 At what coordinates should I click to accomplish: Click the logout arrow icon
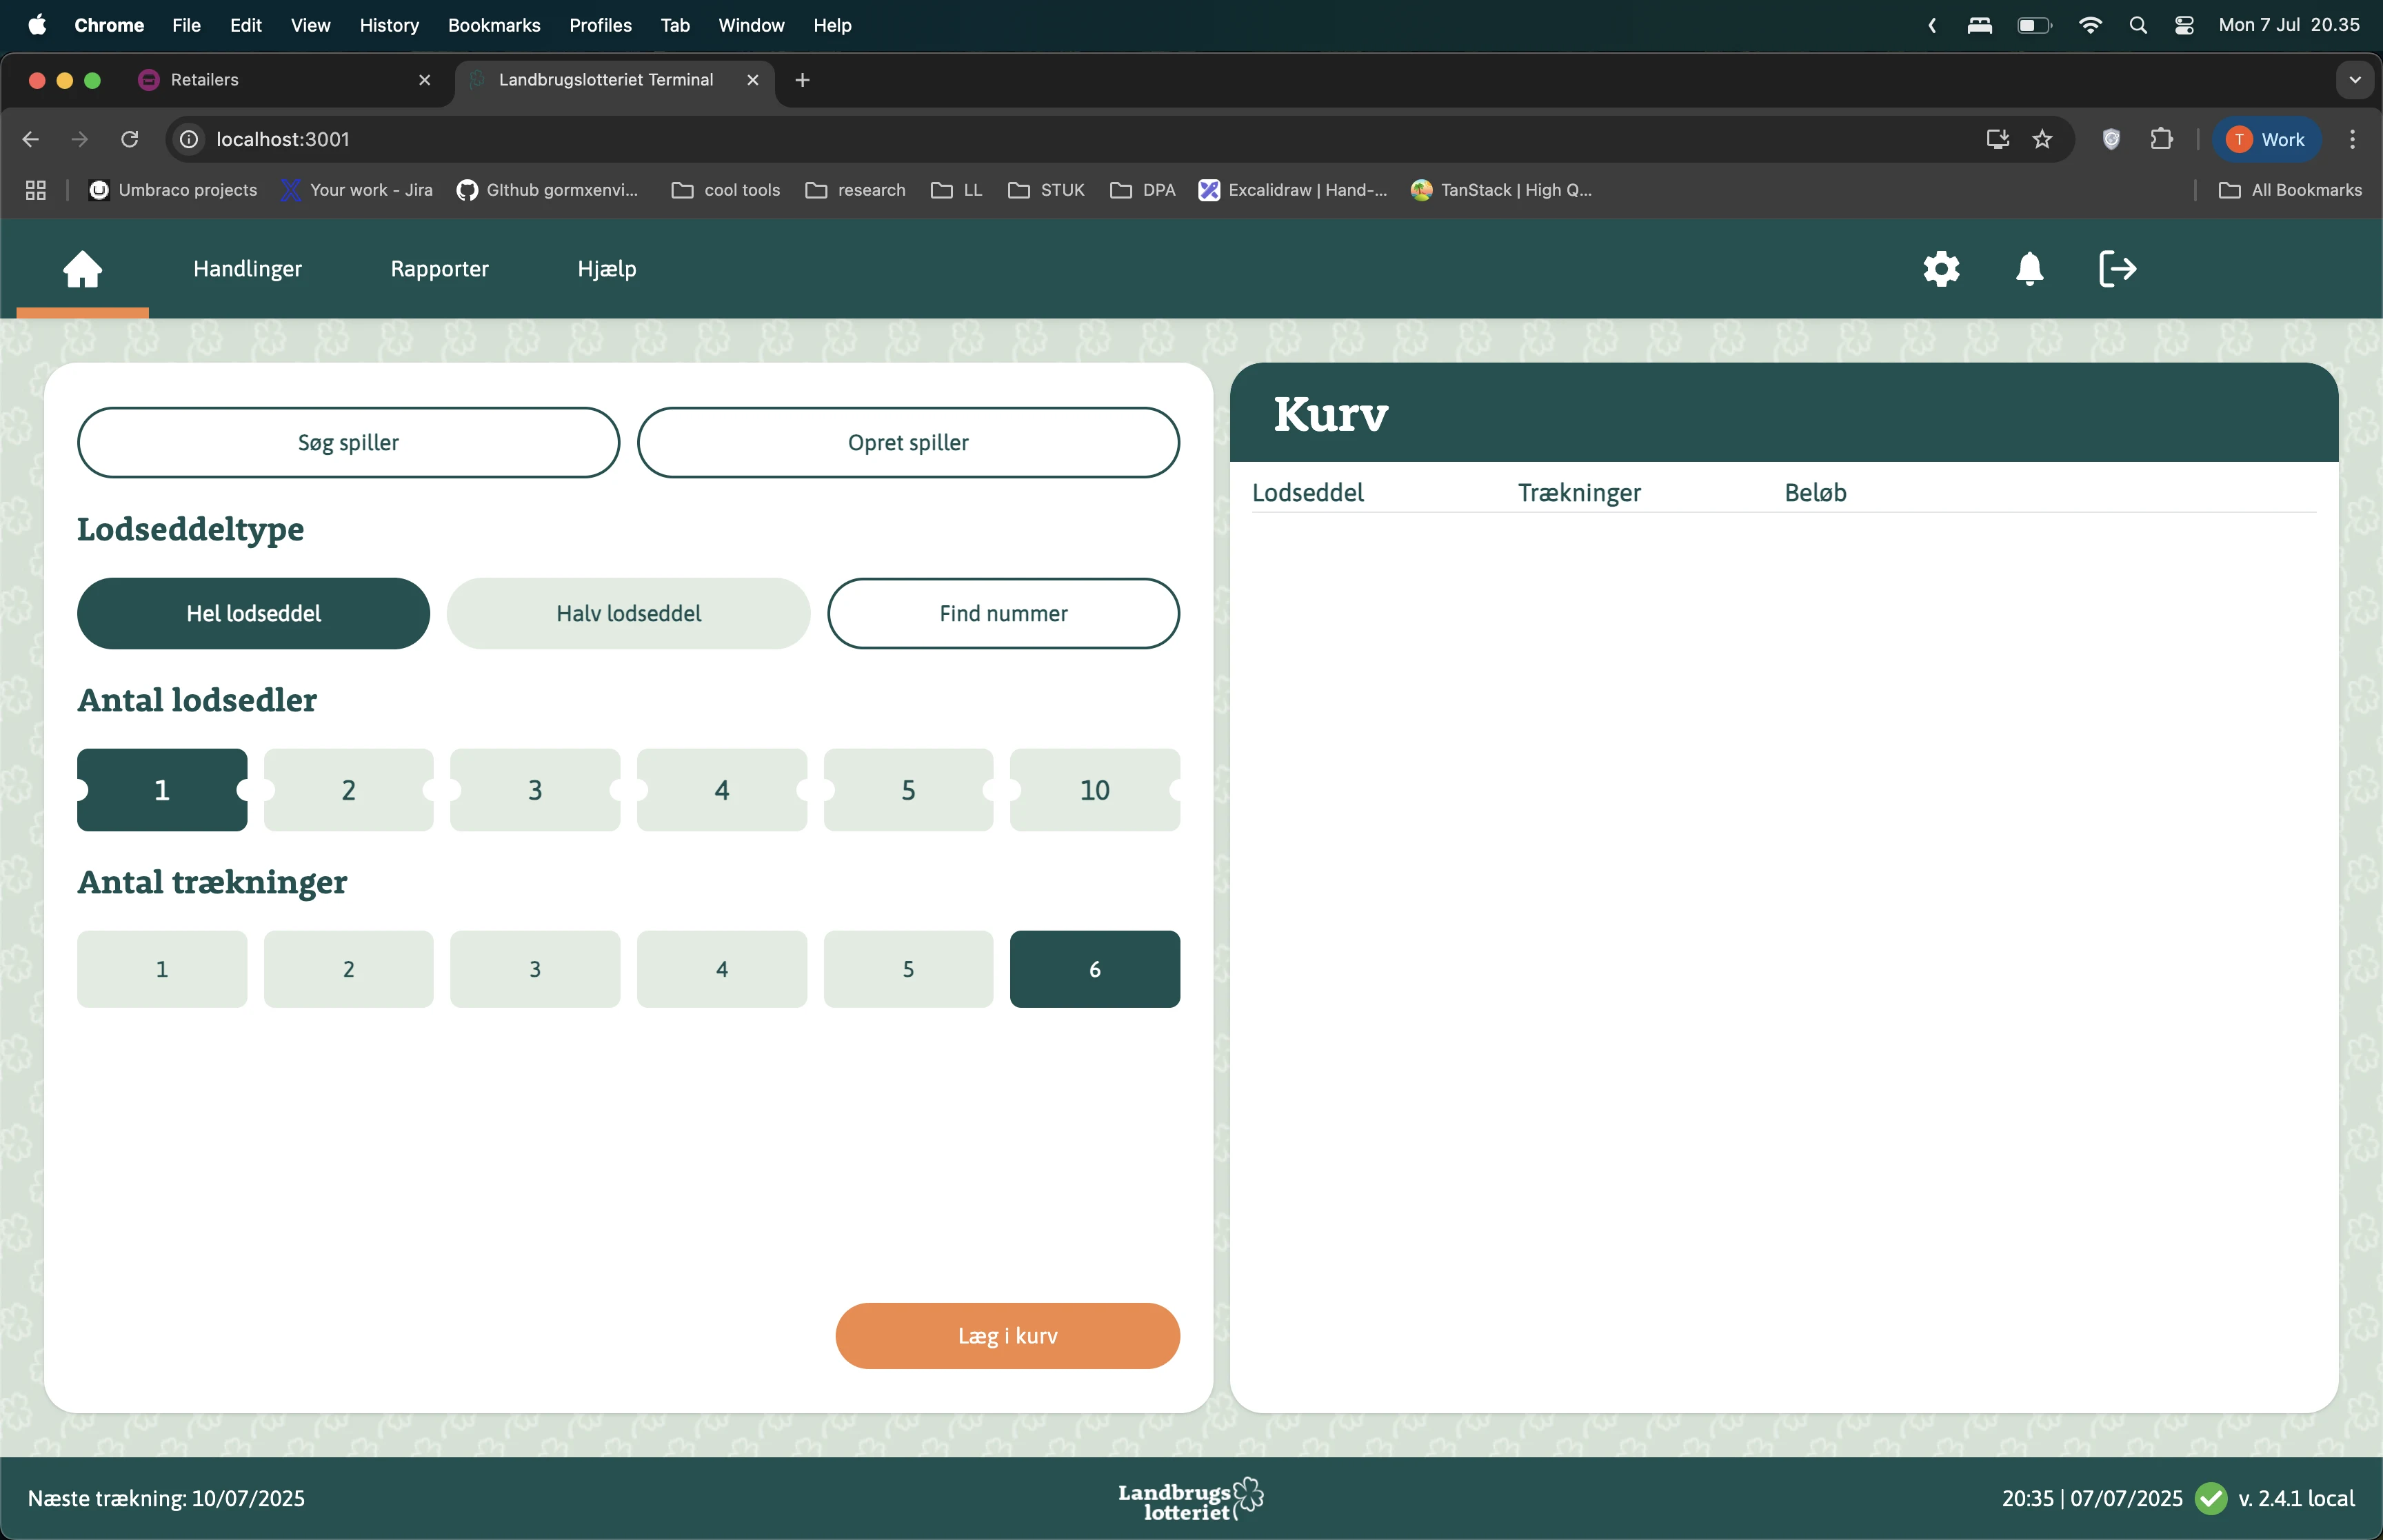(2117, 269)
